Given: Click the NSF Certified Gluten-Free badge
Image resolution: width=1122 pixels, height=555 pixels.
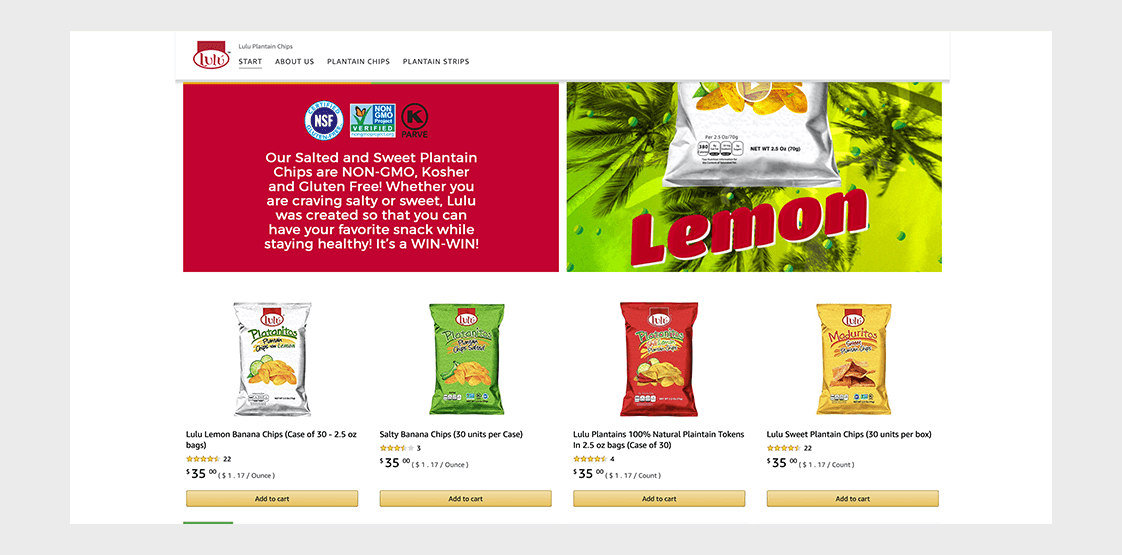Looking at the screenshot, I should pos(324,120).
